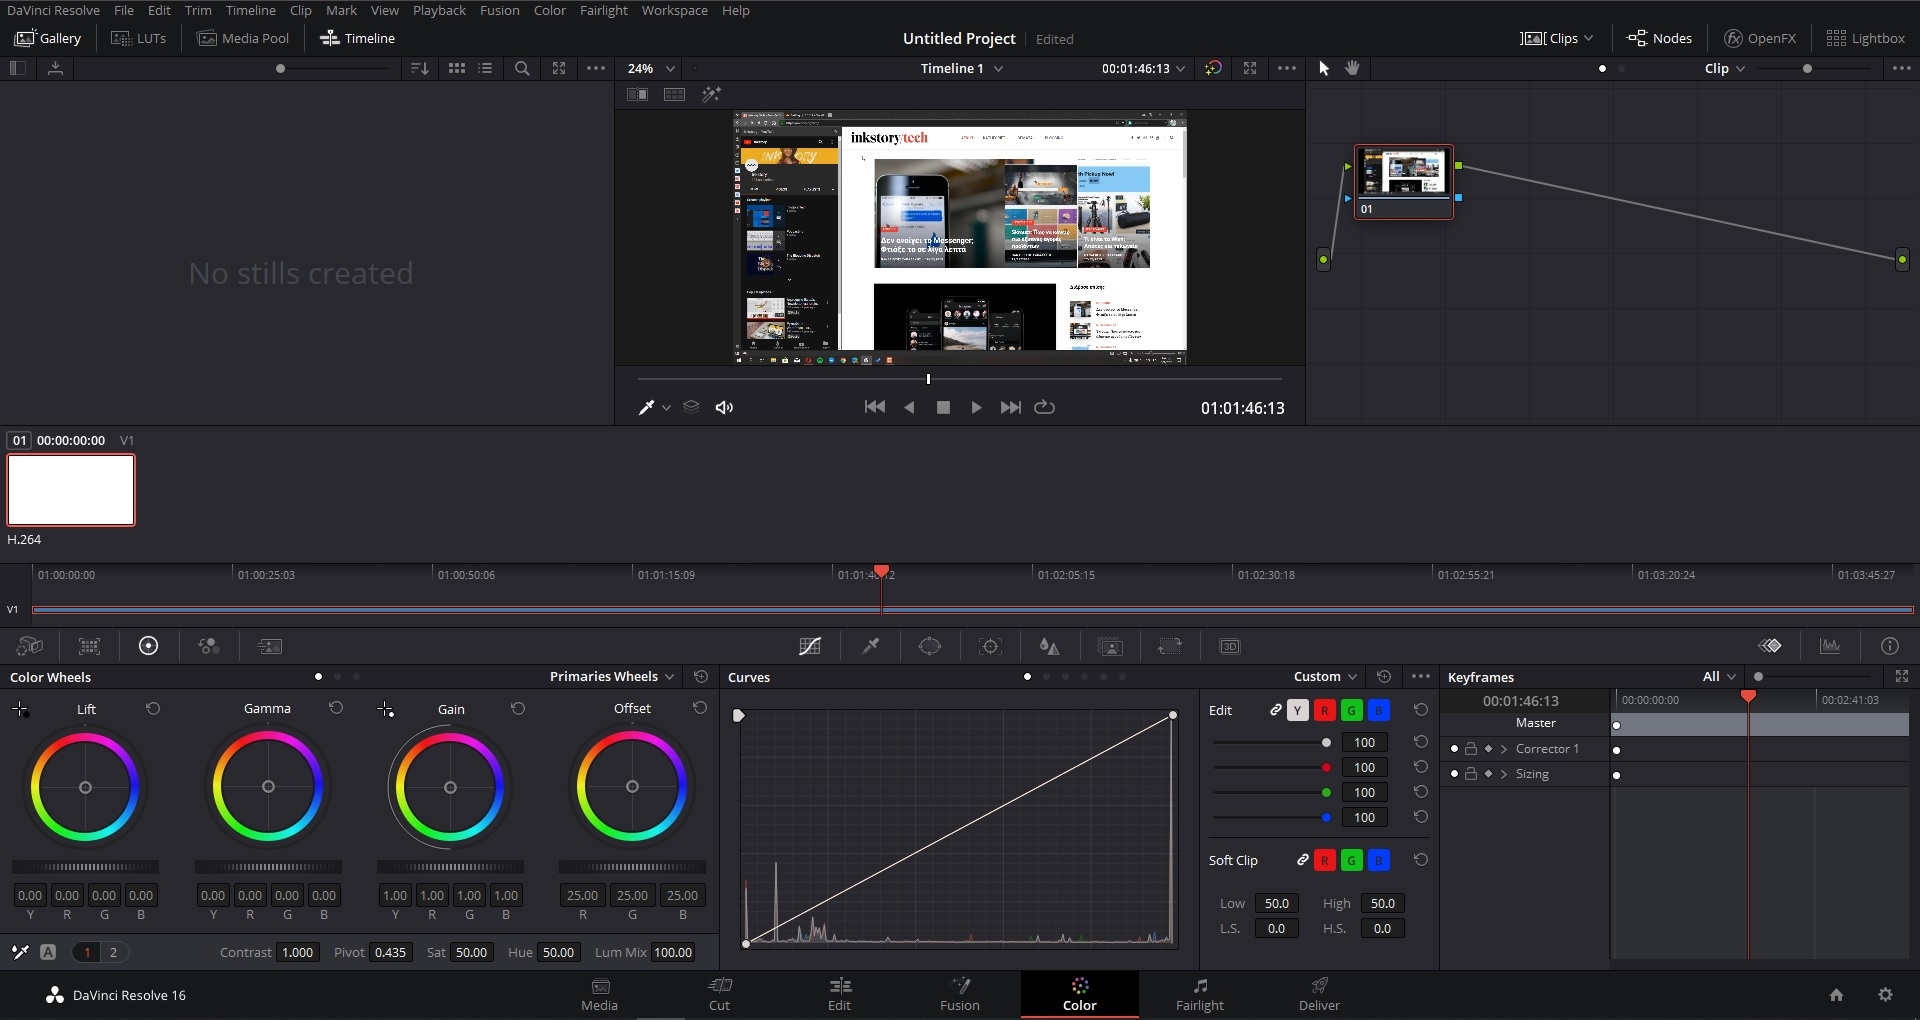The height and width of the screenshot is (1020, 1920).
Task: Open the Media Pool panel
Action: click(x=244, y=38)
